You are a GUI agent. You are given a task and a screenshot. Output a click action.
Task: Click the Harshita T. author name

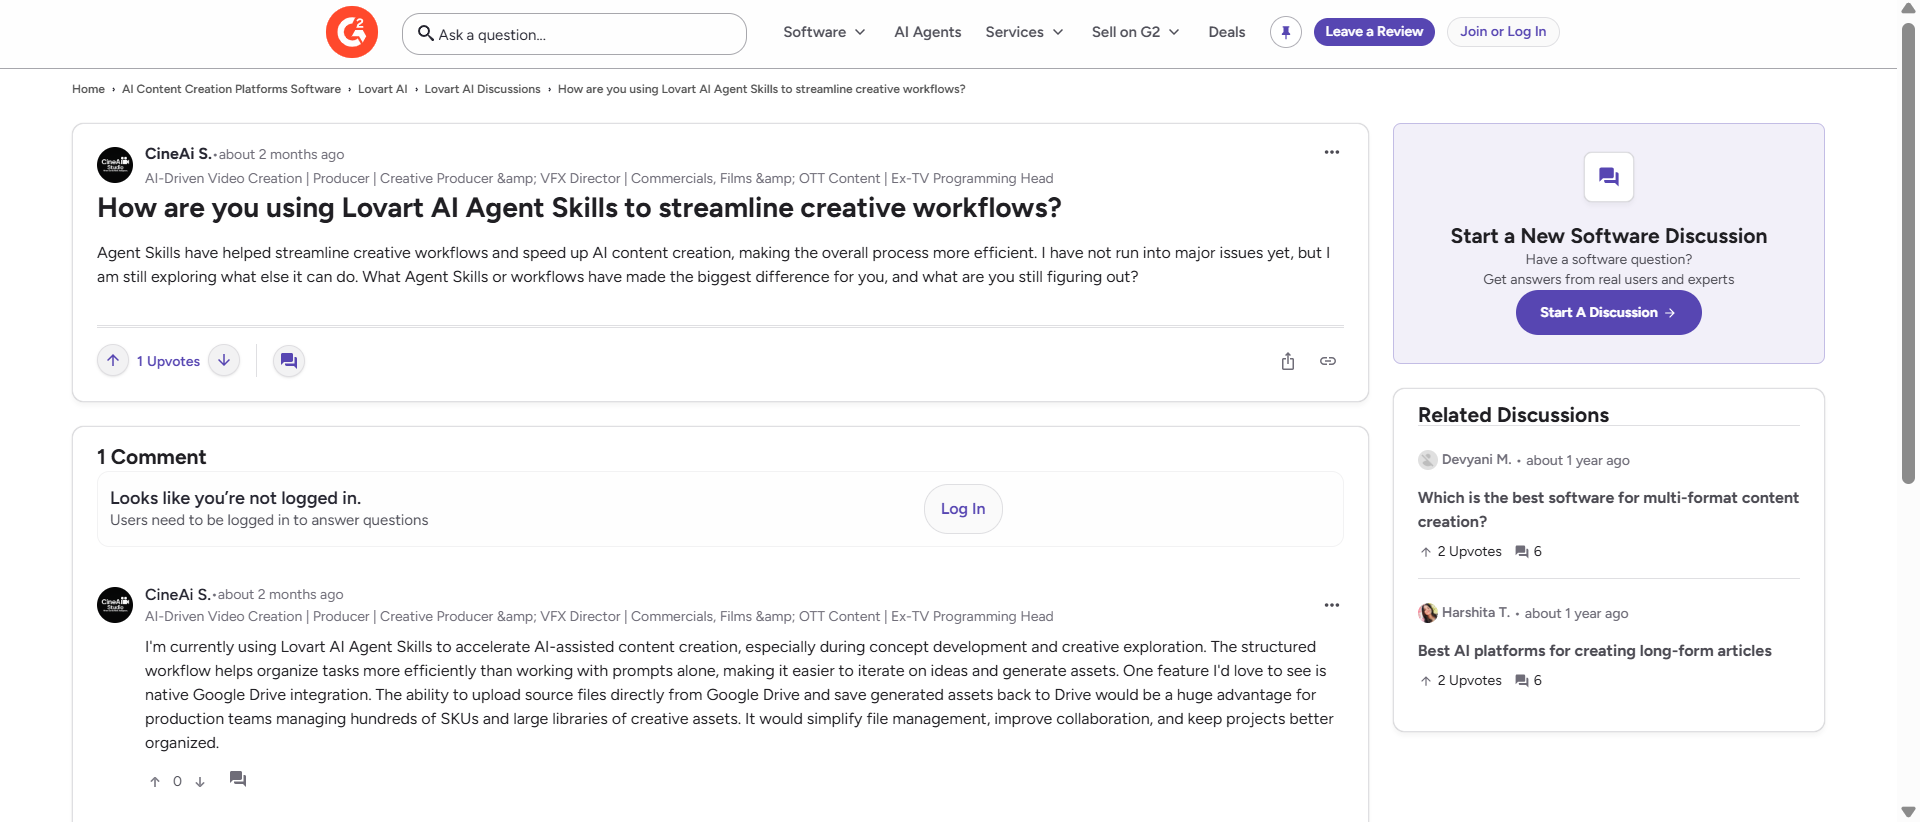1476,613
